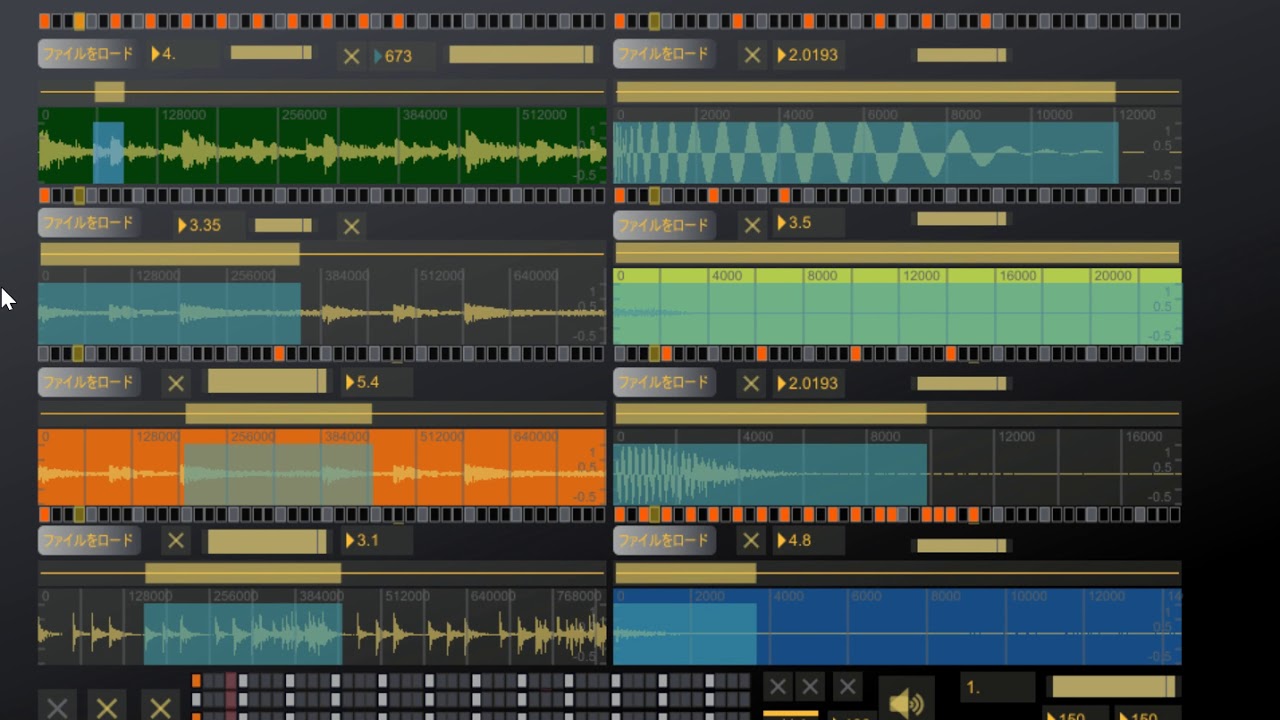Select the number box showing 3.1
Viewport: 1280px width, 720px height.
(376, 540)
